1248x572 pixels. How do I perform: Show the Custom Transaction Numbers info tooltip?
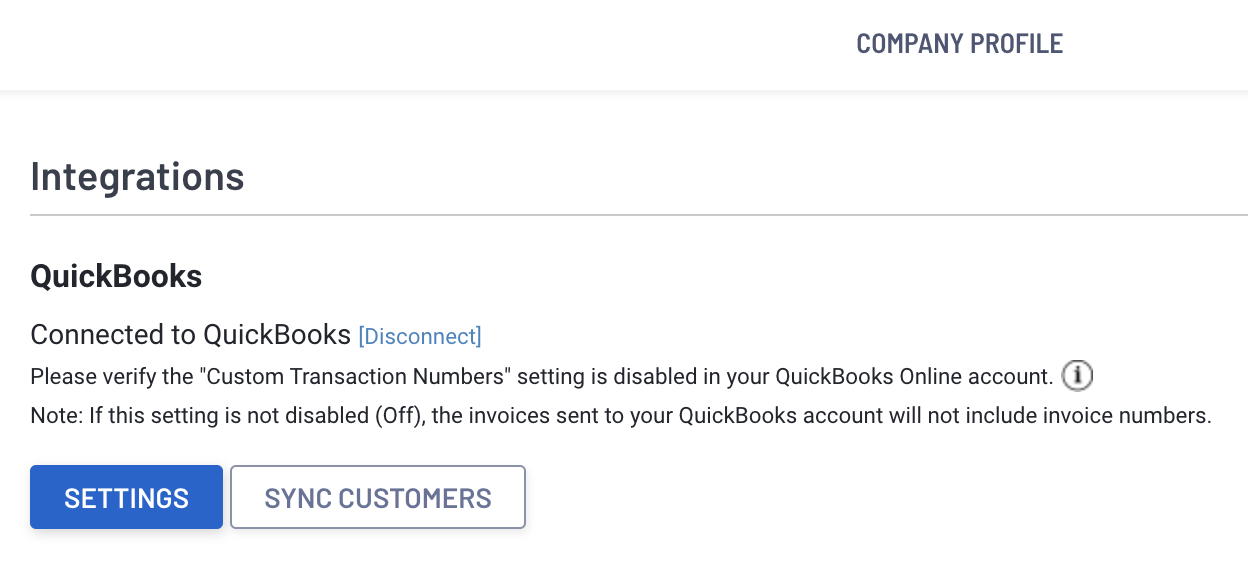click(1077, 377)
